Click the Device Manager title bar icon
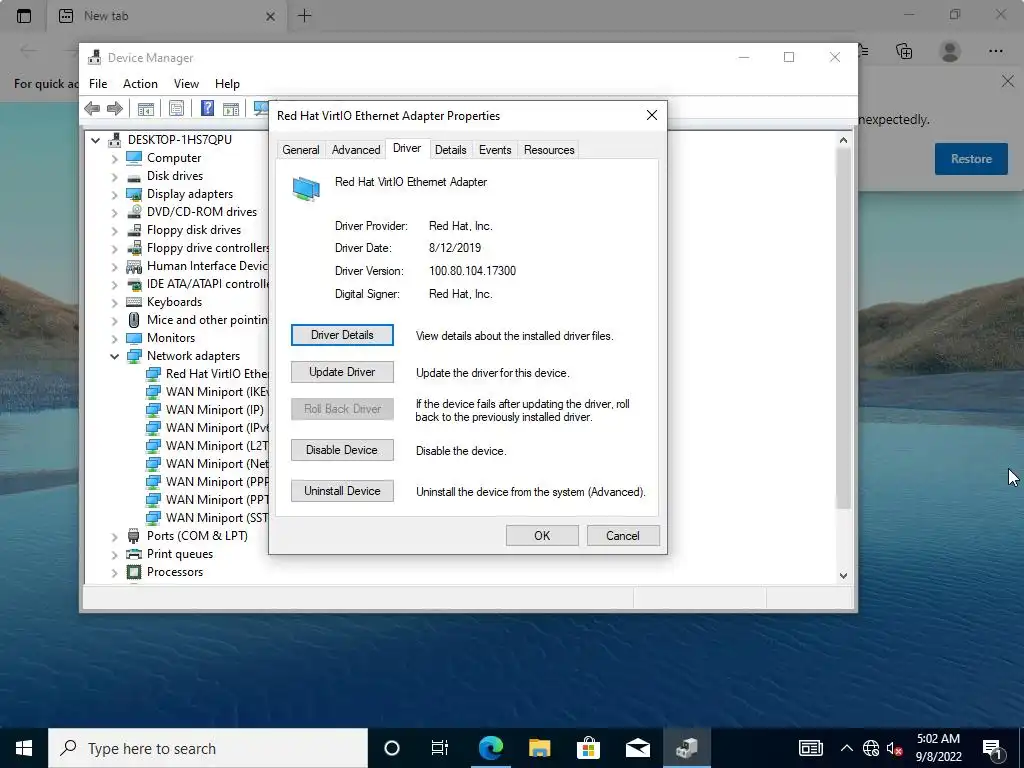The image size is (1024, 768). [x=95, y=57]
